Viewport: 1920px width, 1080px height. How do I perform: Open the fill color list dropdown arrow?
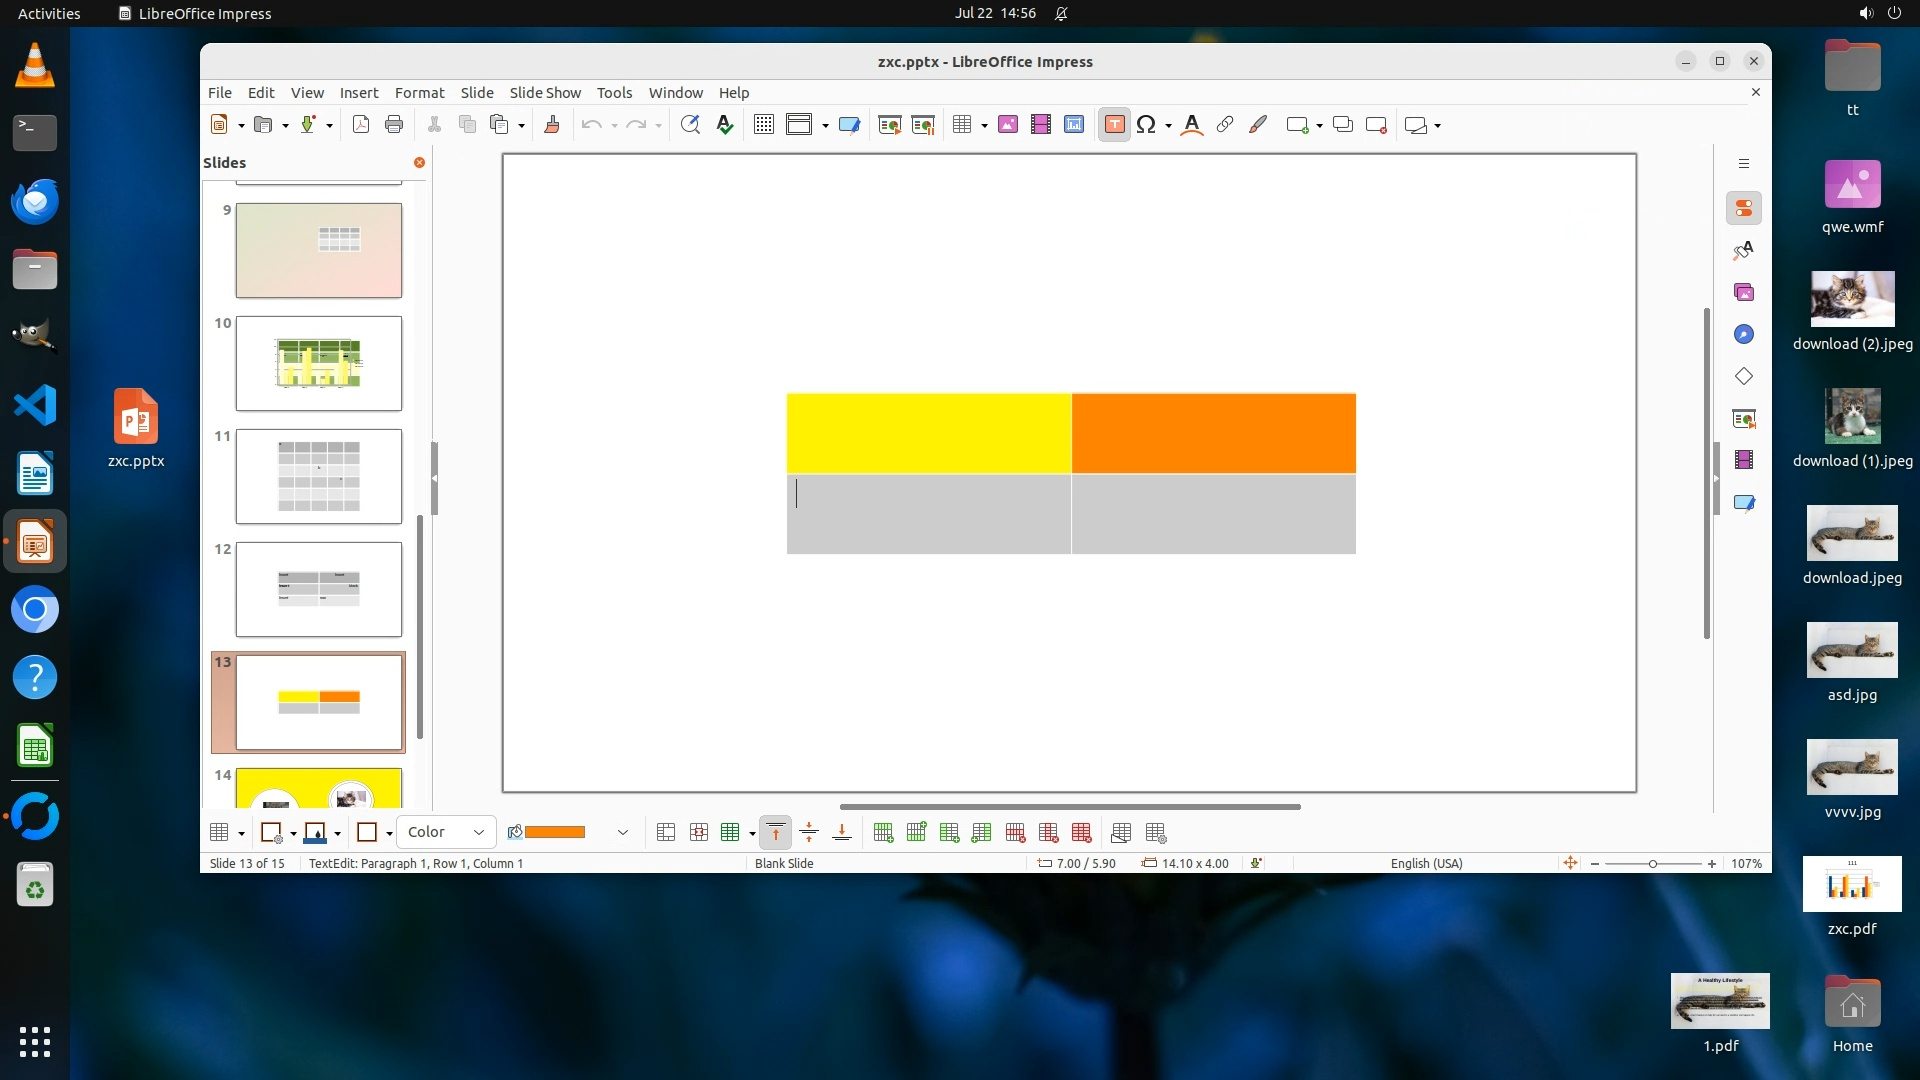(x=622, y=832)
